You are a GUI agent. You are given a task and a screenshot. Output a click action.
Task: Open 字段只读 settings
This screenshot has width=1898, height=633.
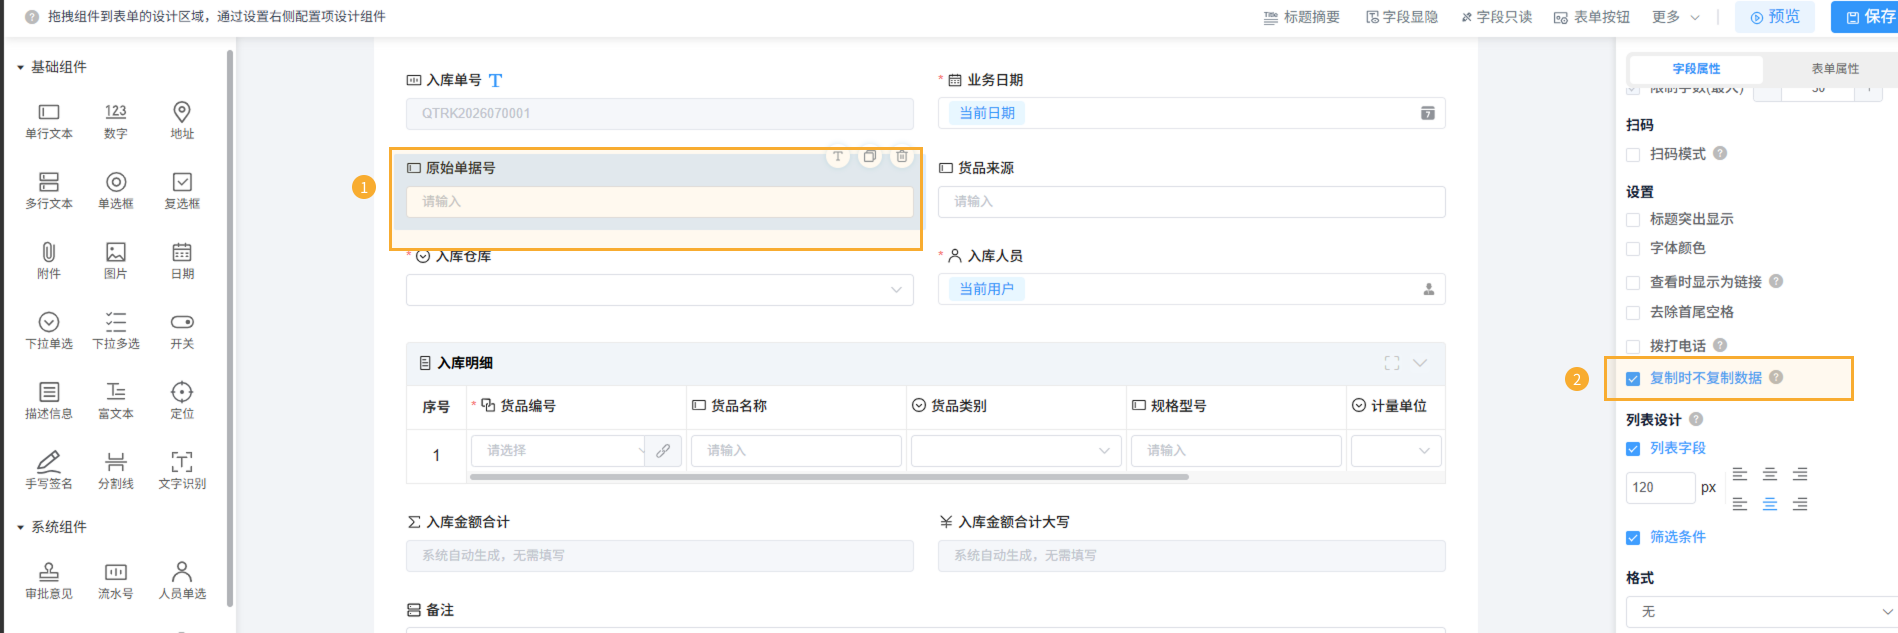click(x=1496, y=17)
